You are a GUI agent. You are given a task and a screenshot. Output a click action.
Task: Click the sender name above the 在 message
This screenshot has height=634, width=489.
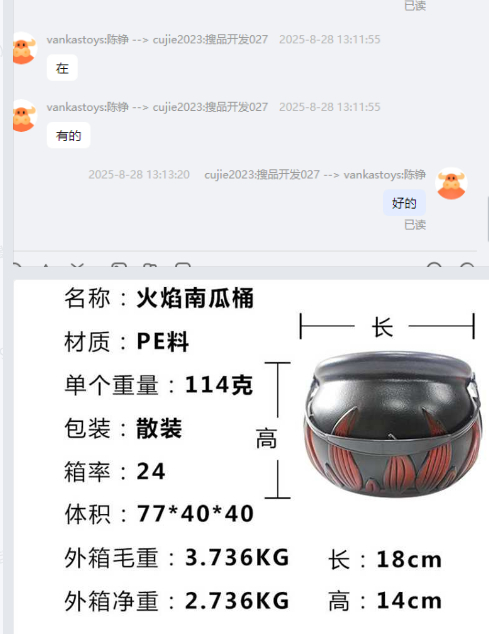[x=157, y=39]
